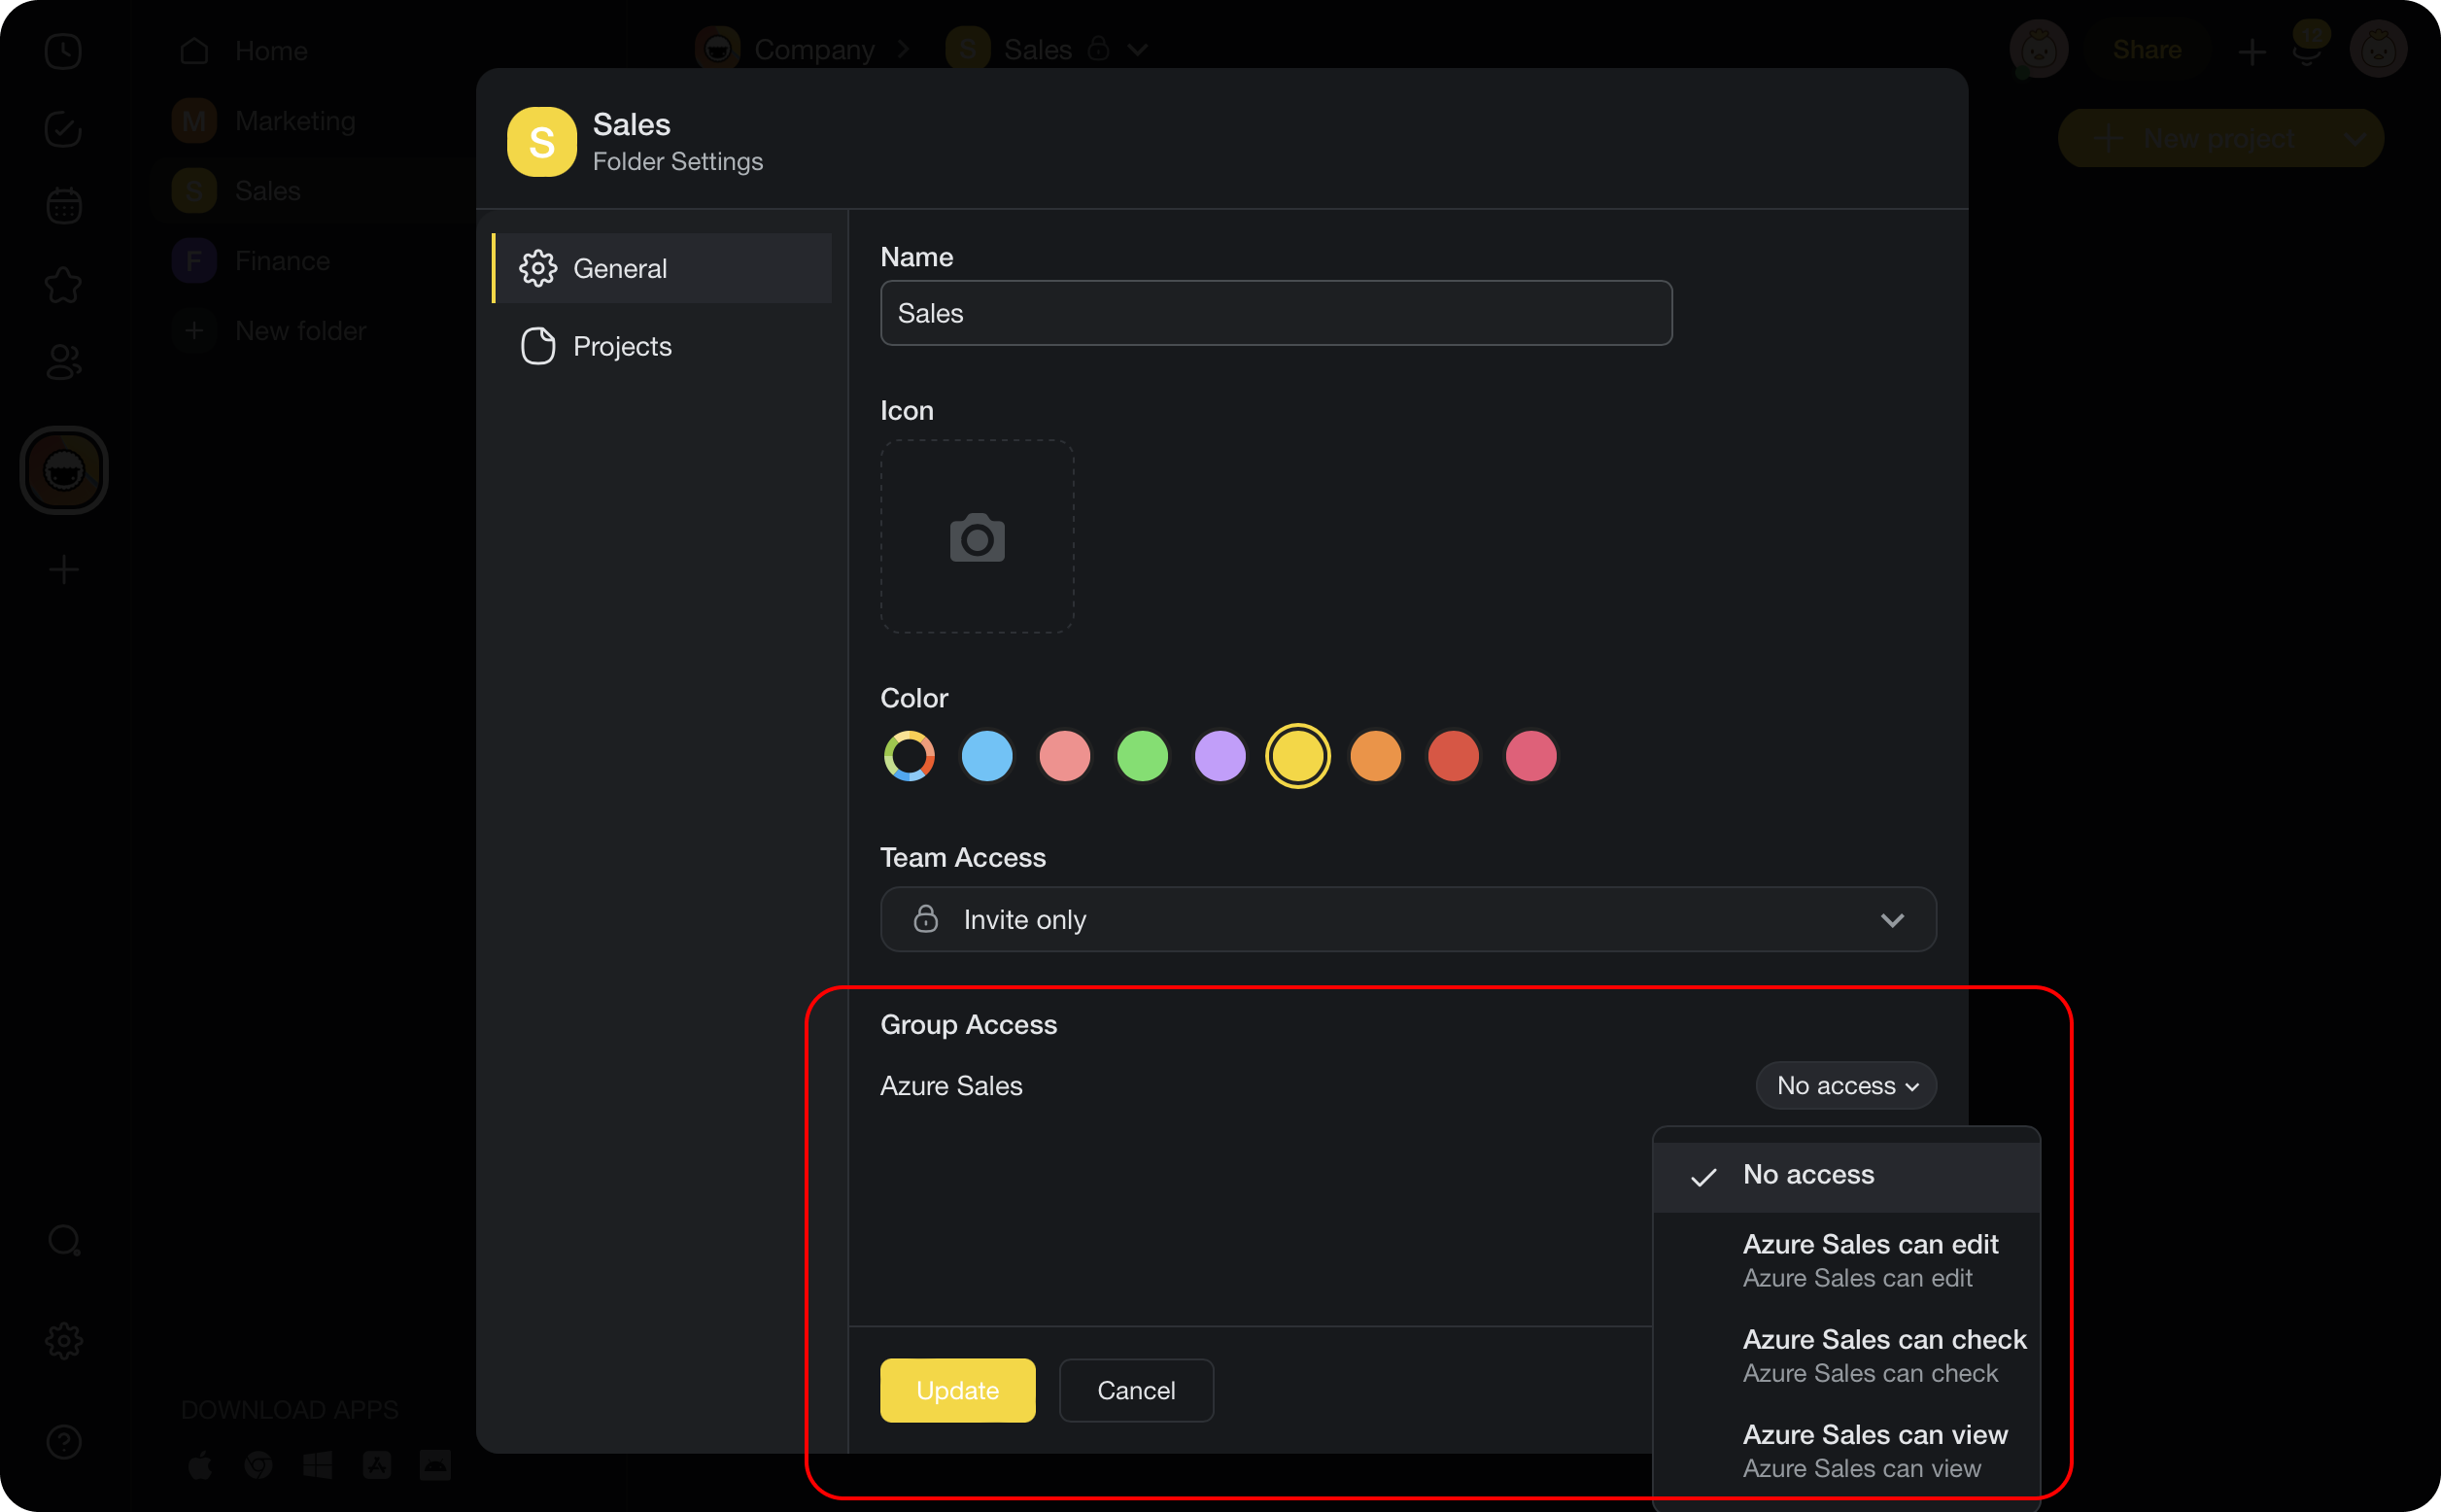2441x1512 pixels.
Task: Select the General settings tab
Action: [x=619, y=268]
